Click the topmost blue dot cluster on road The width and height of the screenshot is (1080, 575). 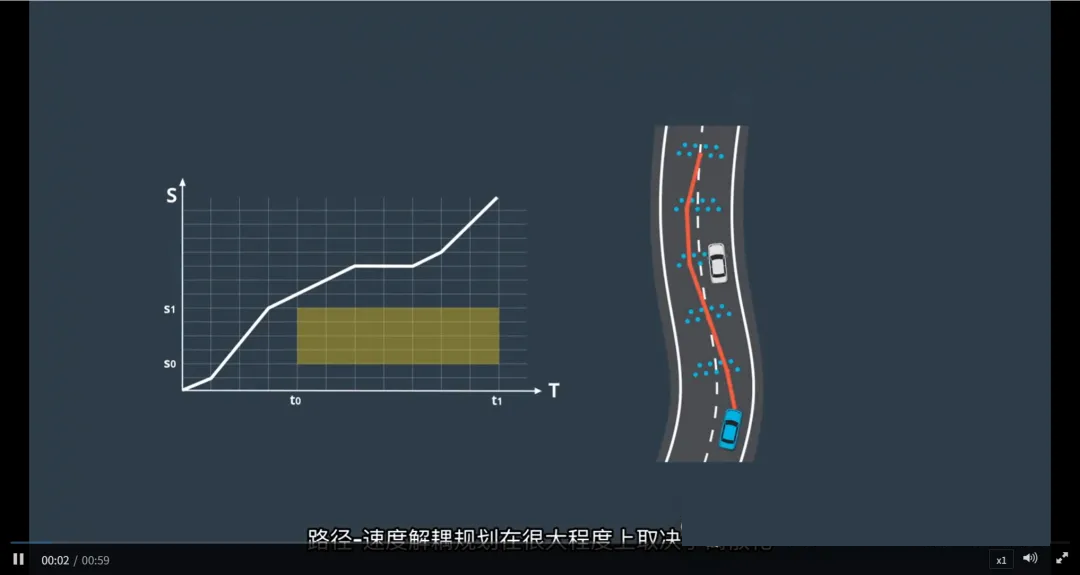click(700, 150)
